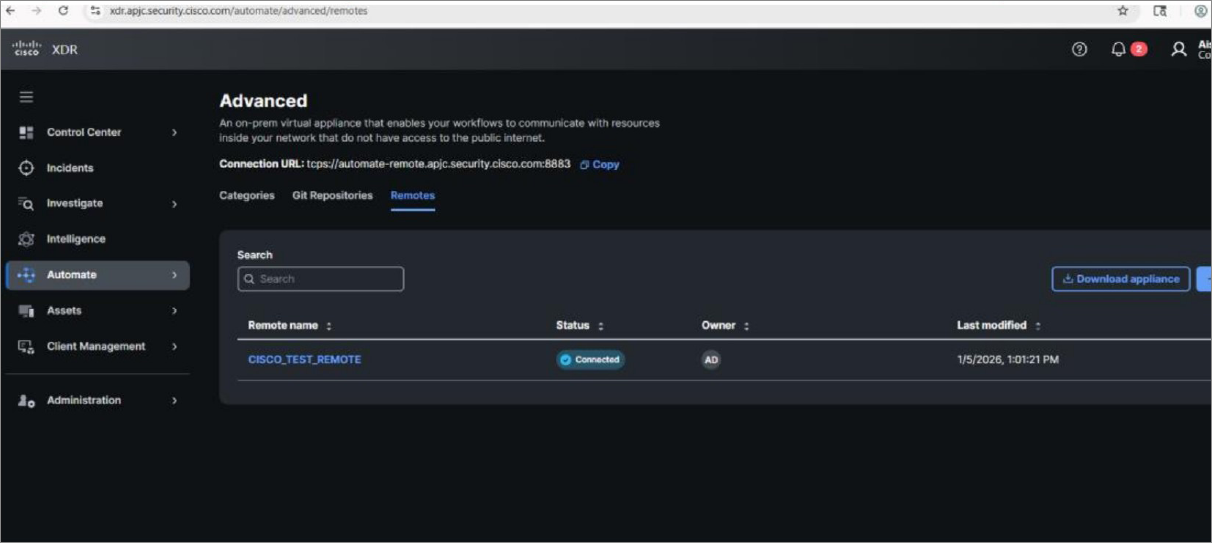
Task: Open Intelligence in the sidebar
Action: pos(76,239)
